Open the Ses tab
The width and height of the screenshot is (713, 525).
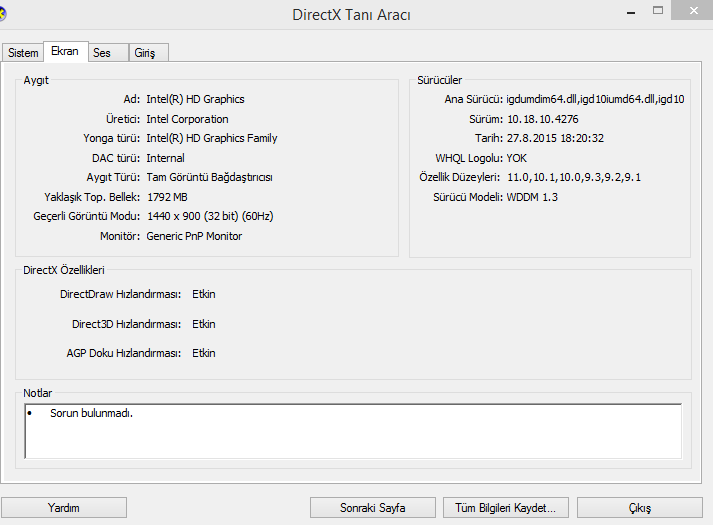tap(108, 53)
